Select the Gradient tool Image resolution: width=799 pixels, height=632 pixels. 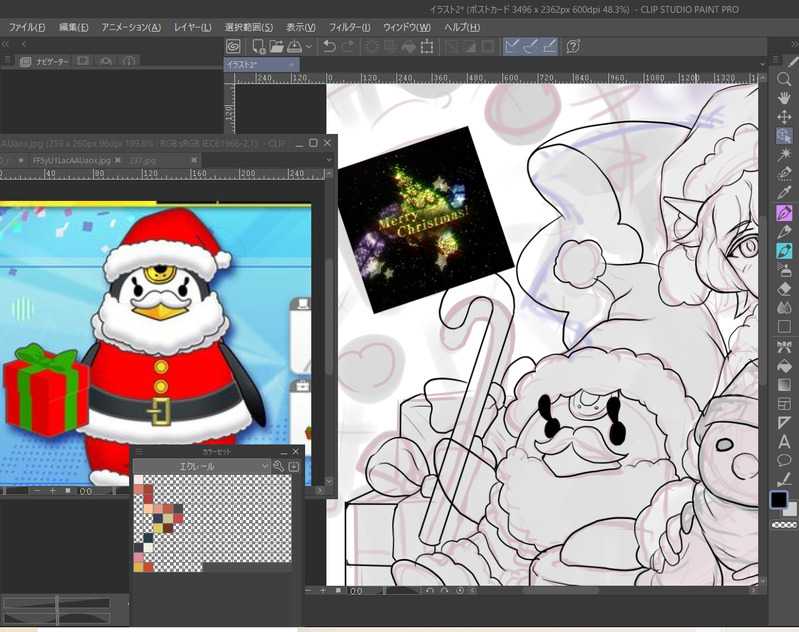[x=784, y=385]
